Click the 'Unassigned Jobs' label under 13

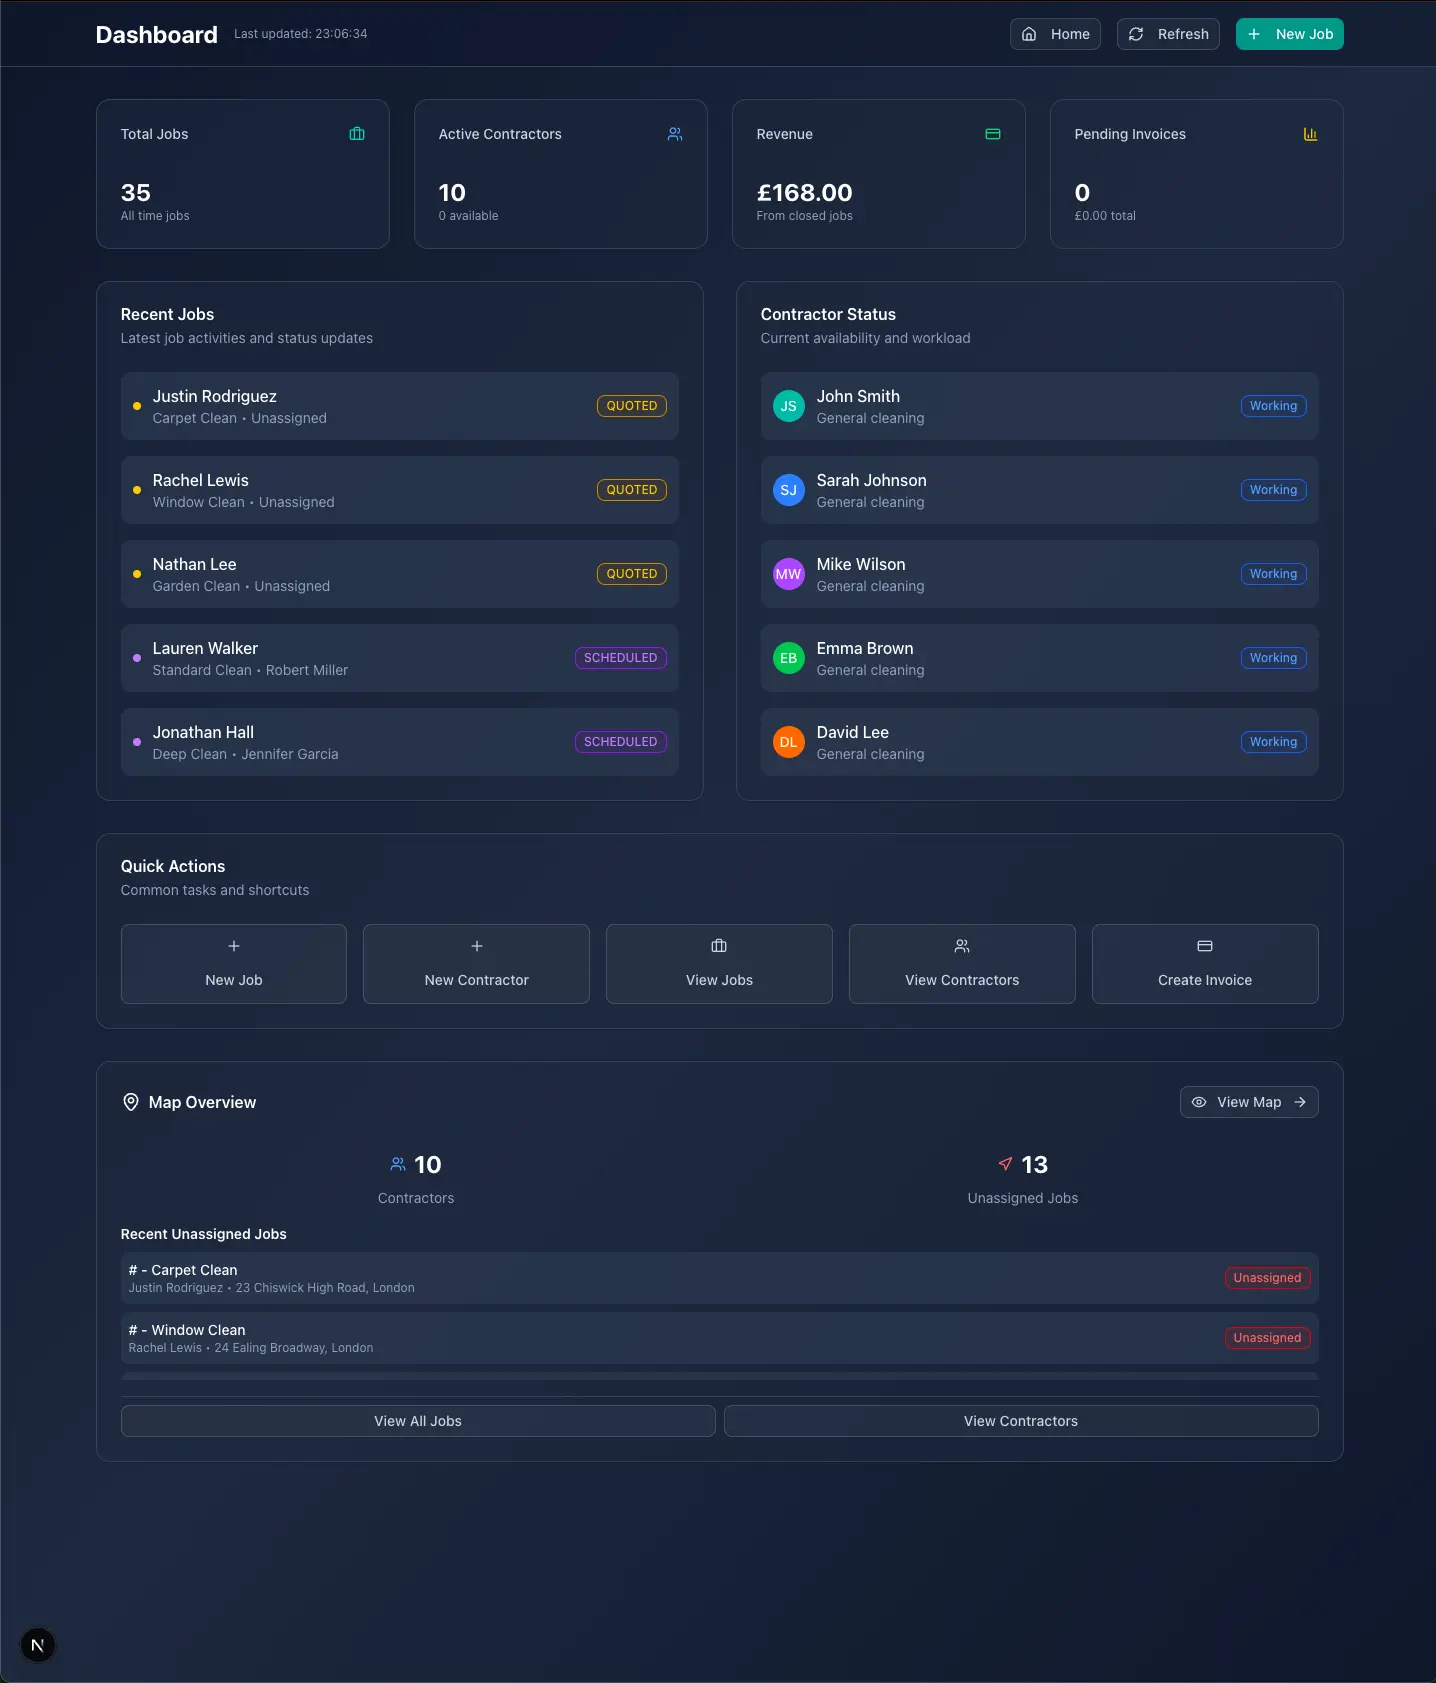[1023, 1198]
